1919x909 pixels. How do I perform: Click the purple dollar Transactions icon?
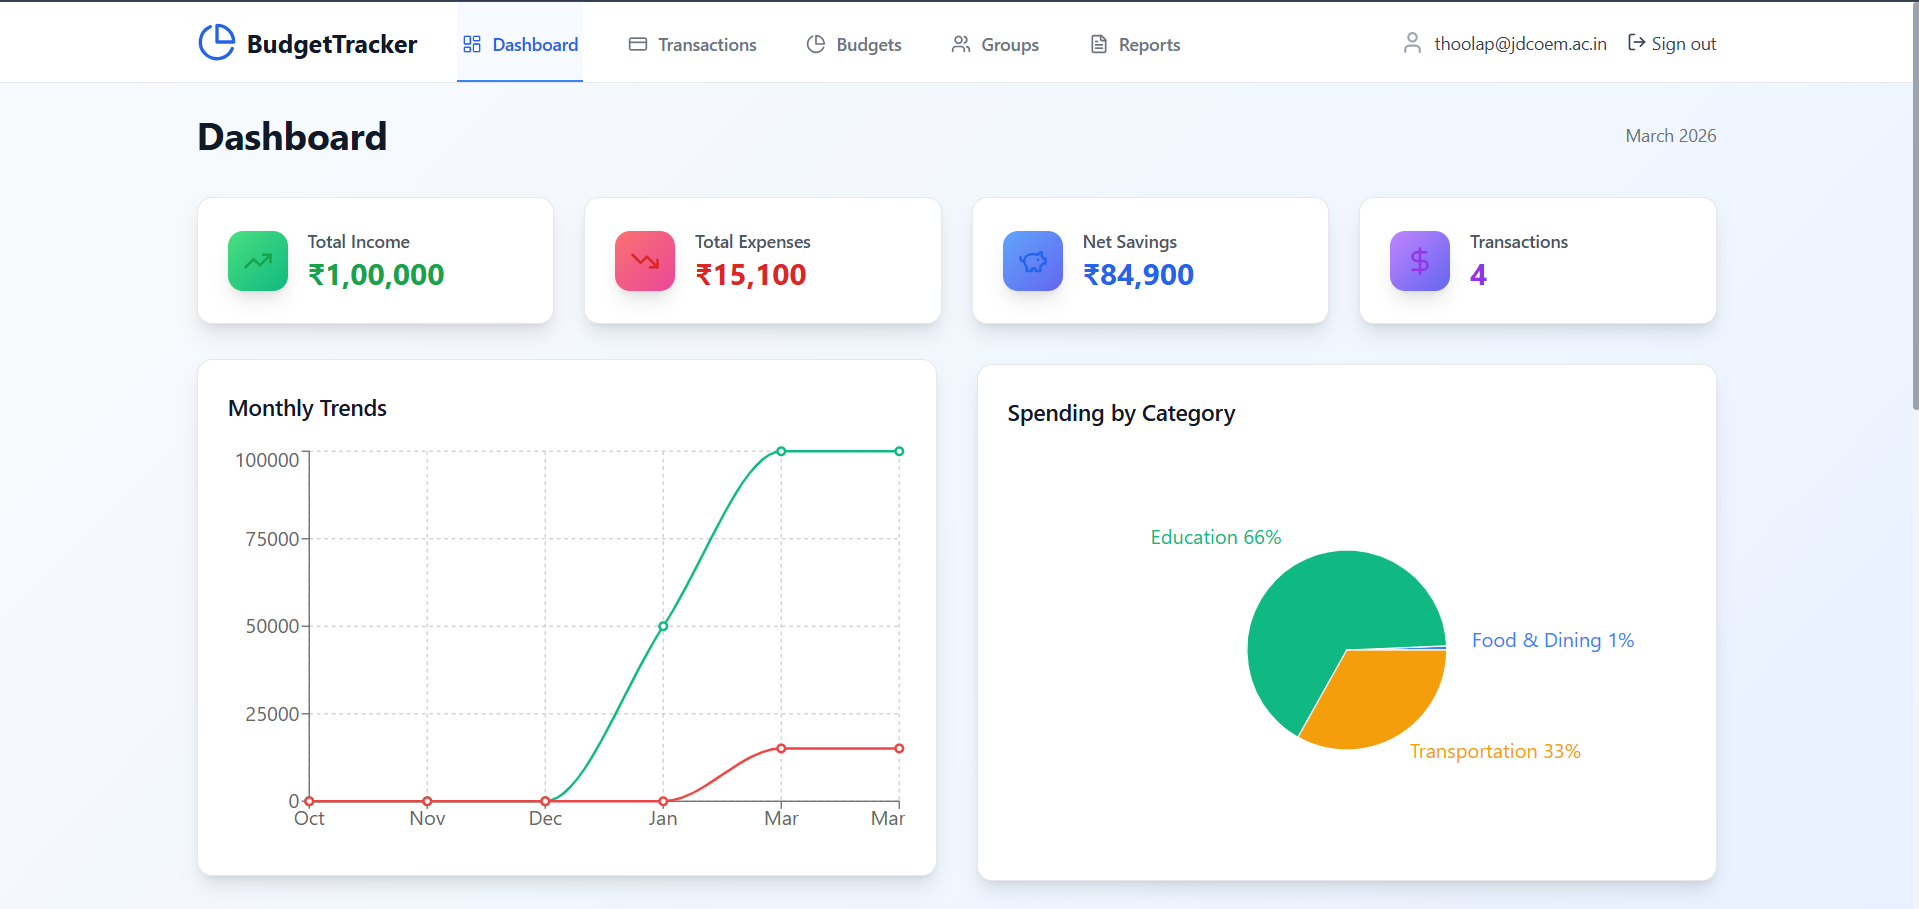click(x=1419, y=260)
